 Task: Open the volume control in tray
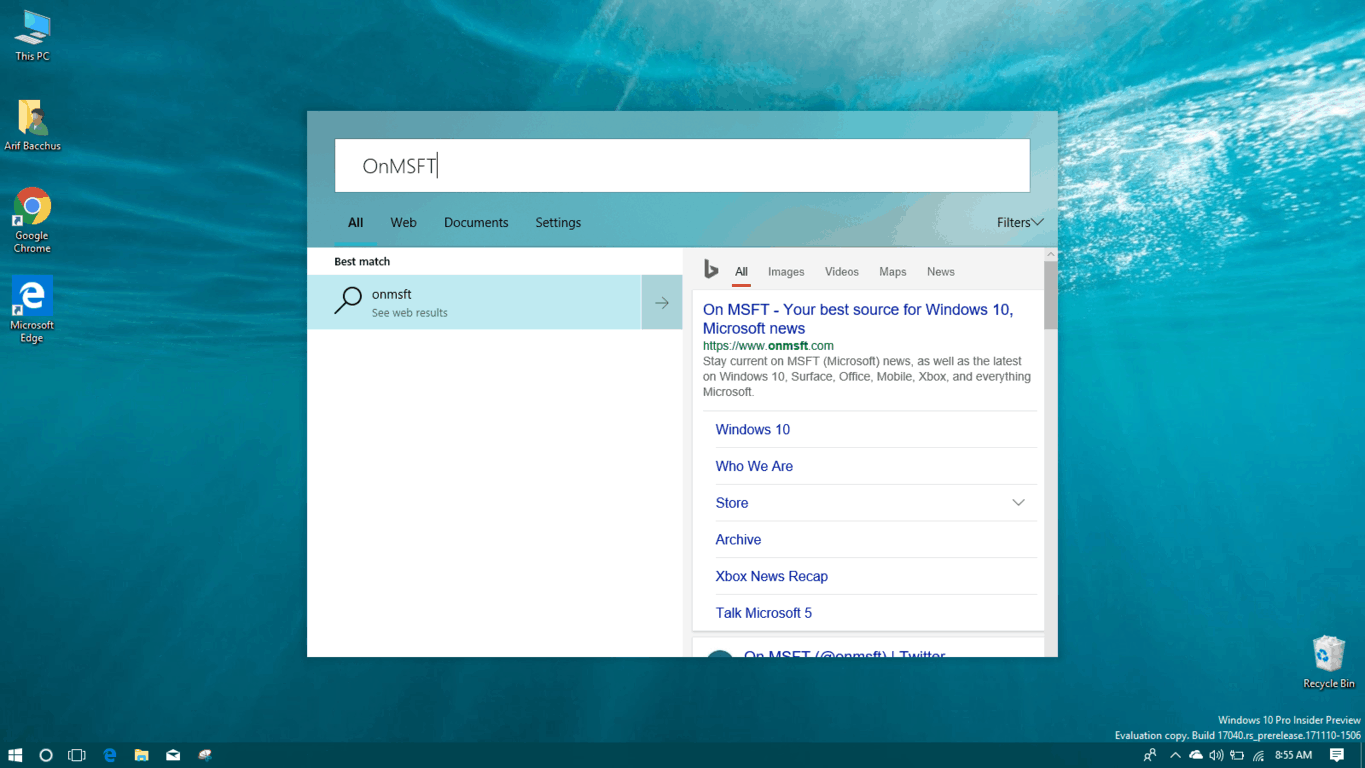click(x=1216, y=755)
